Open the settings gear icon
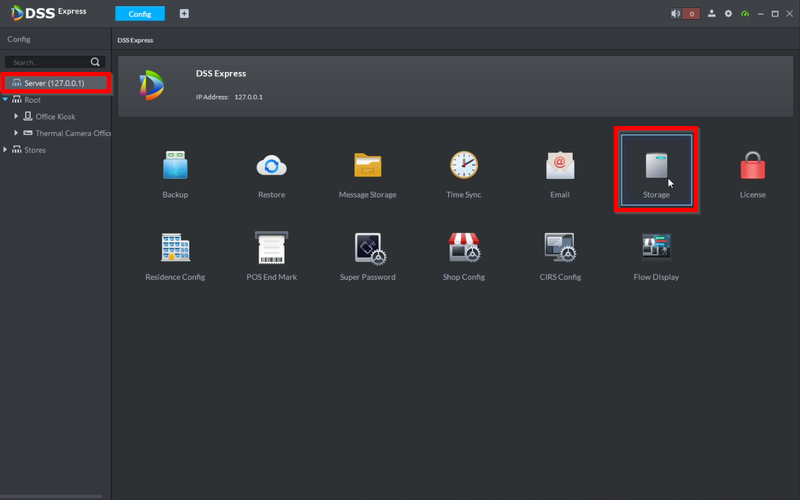Screen dimensions: 800x500 [x=728, y=14]
